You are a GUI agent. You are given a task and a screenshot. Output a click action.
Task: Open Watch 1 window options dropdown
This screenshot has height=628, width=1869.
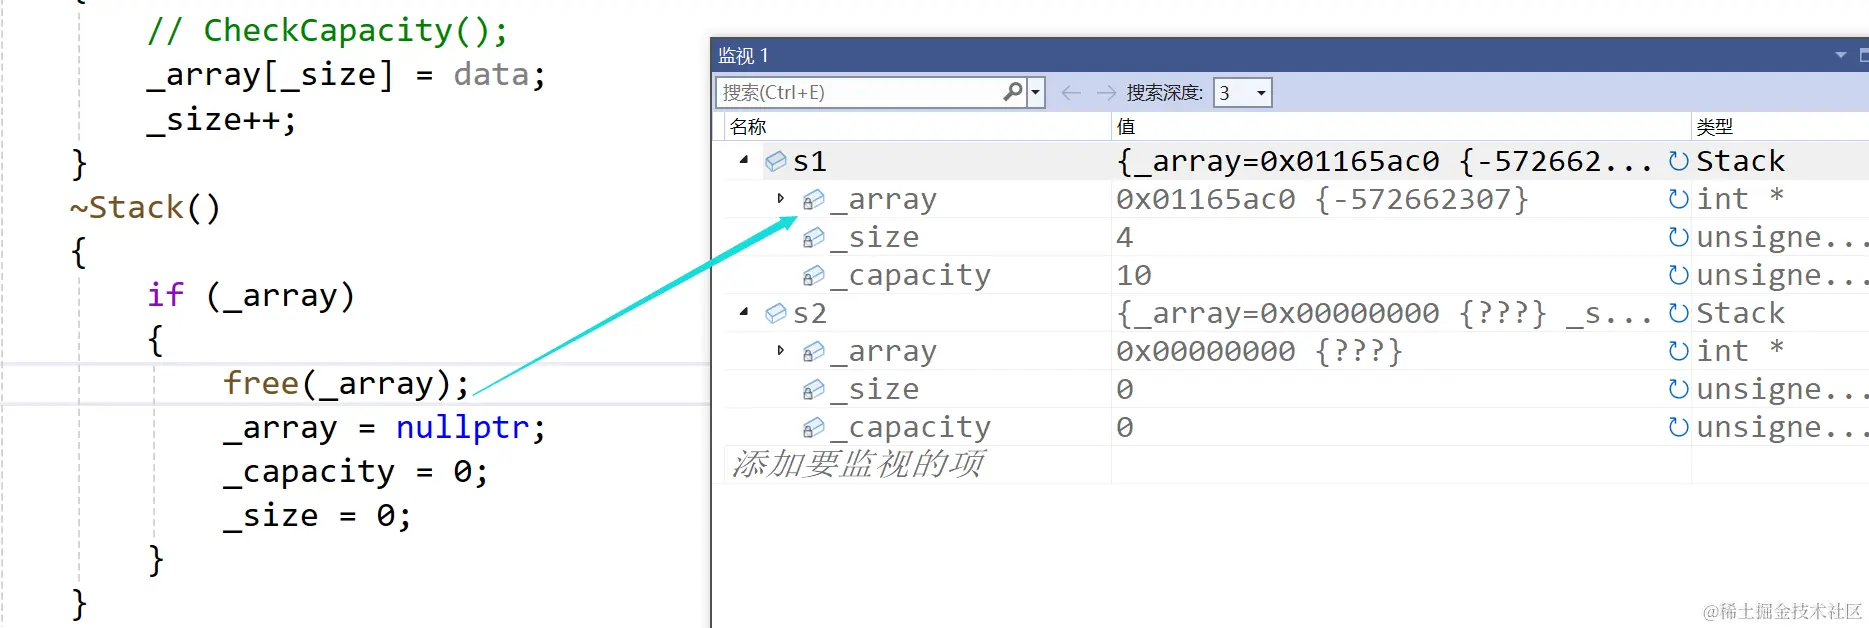(1840, 55)
